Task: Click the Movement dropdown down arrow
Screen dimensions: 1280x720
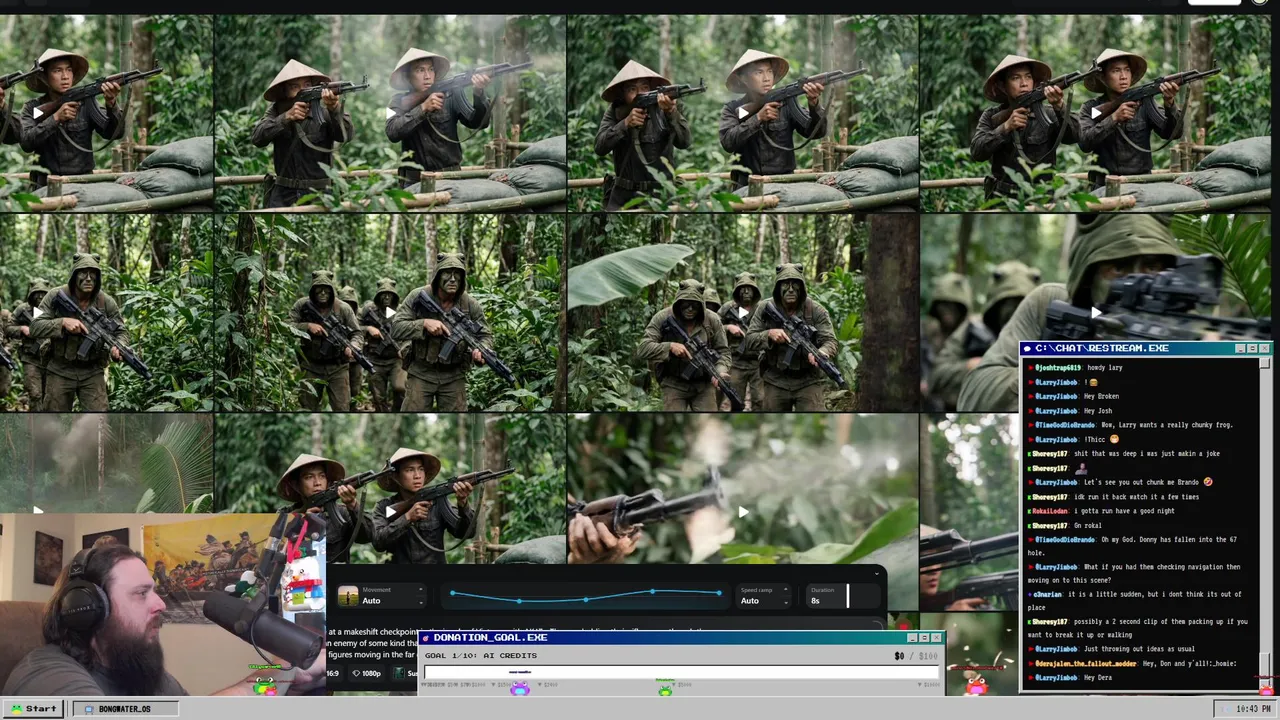Action: 420,602
